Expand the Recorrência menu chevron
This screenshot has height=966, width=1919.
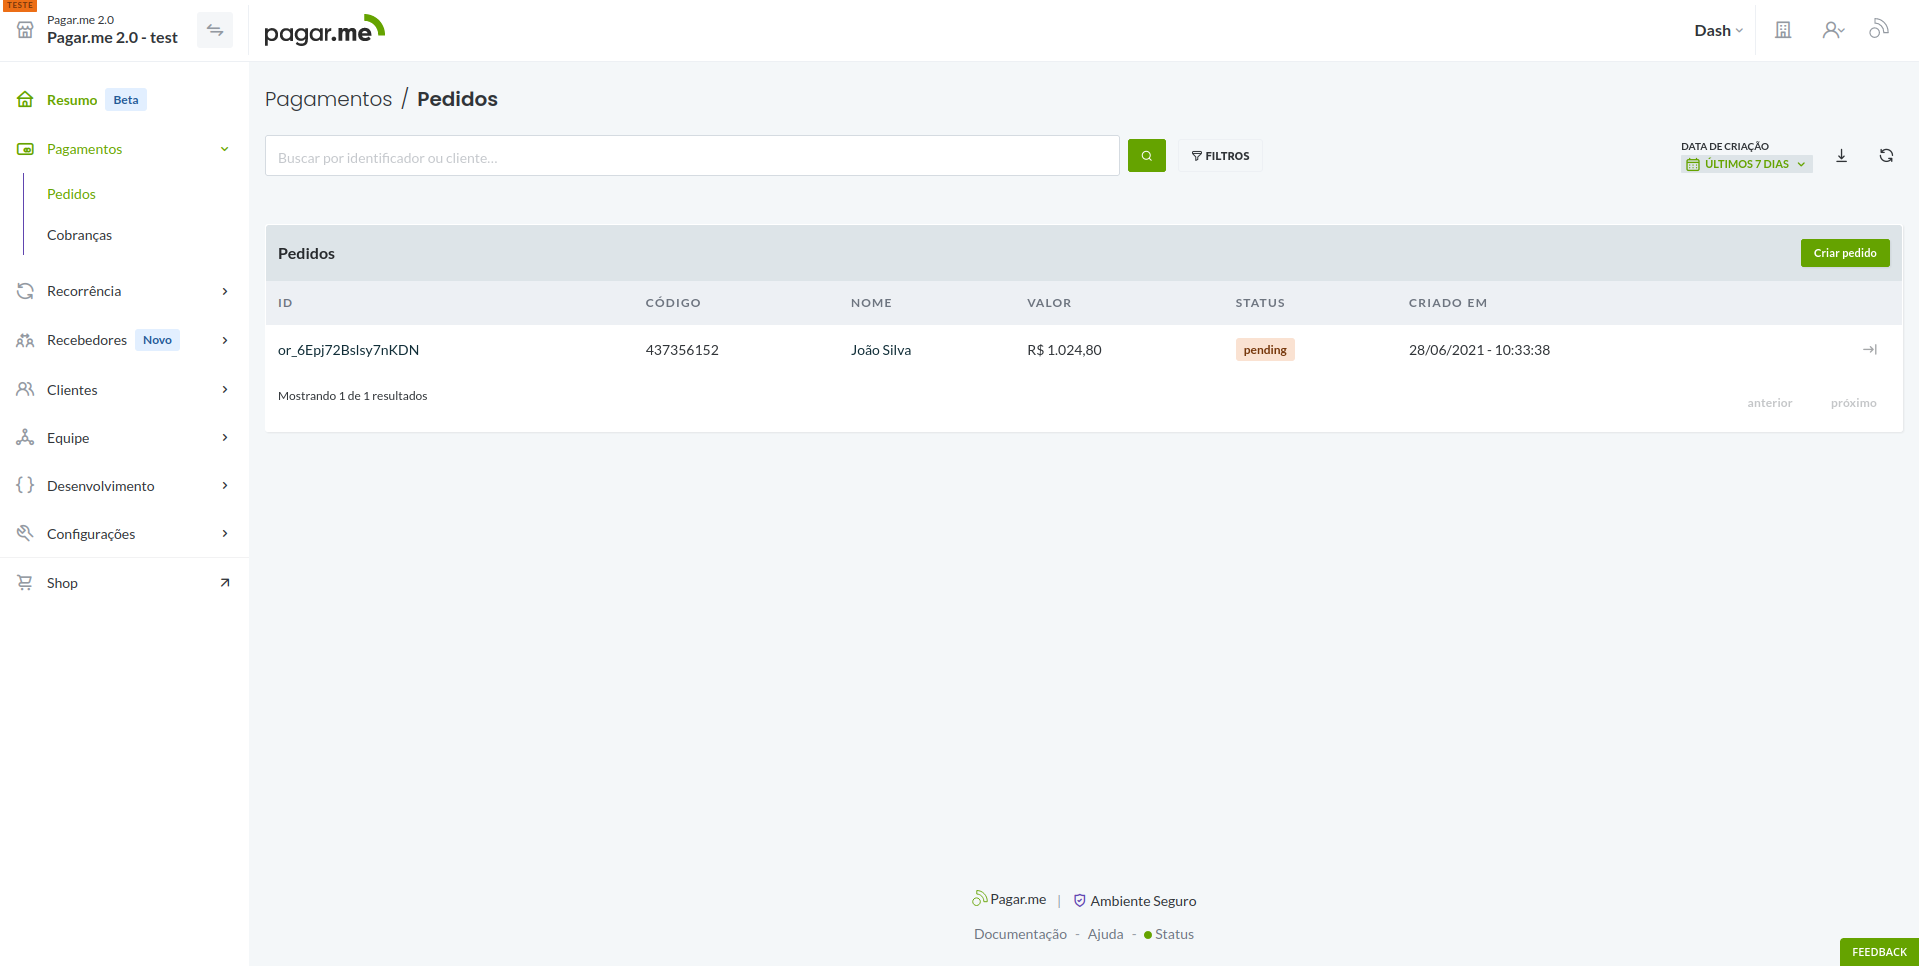point(225,291)
